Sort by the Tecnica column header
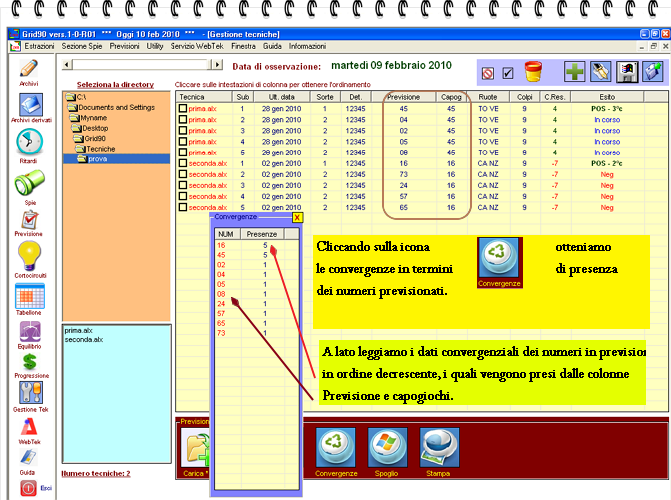 point(205,97)
